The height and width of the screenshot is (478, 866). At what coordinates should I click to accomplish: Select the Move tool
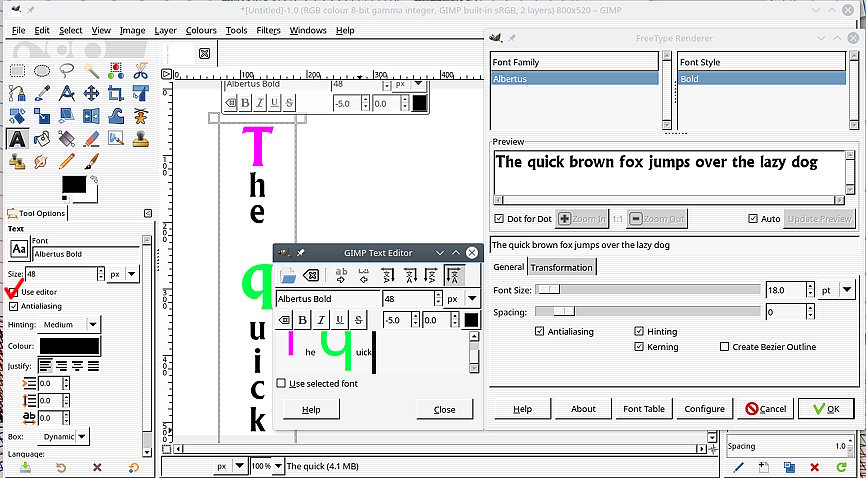91,93
